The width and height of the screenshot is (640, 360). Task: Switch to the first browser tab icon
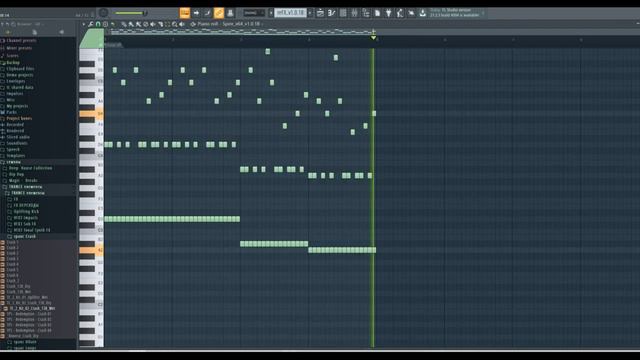click(x=8, y=32)
